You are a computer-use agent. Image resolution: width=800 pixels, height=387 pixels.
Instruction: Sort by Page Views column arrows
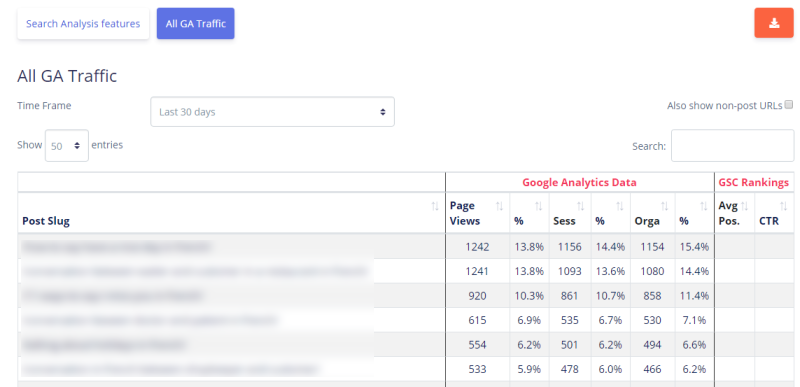click(x=499, y=206)
